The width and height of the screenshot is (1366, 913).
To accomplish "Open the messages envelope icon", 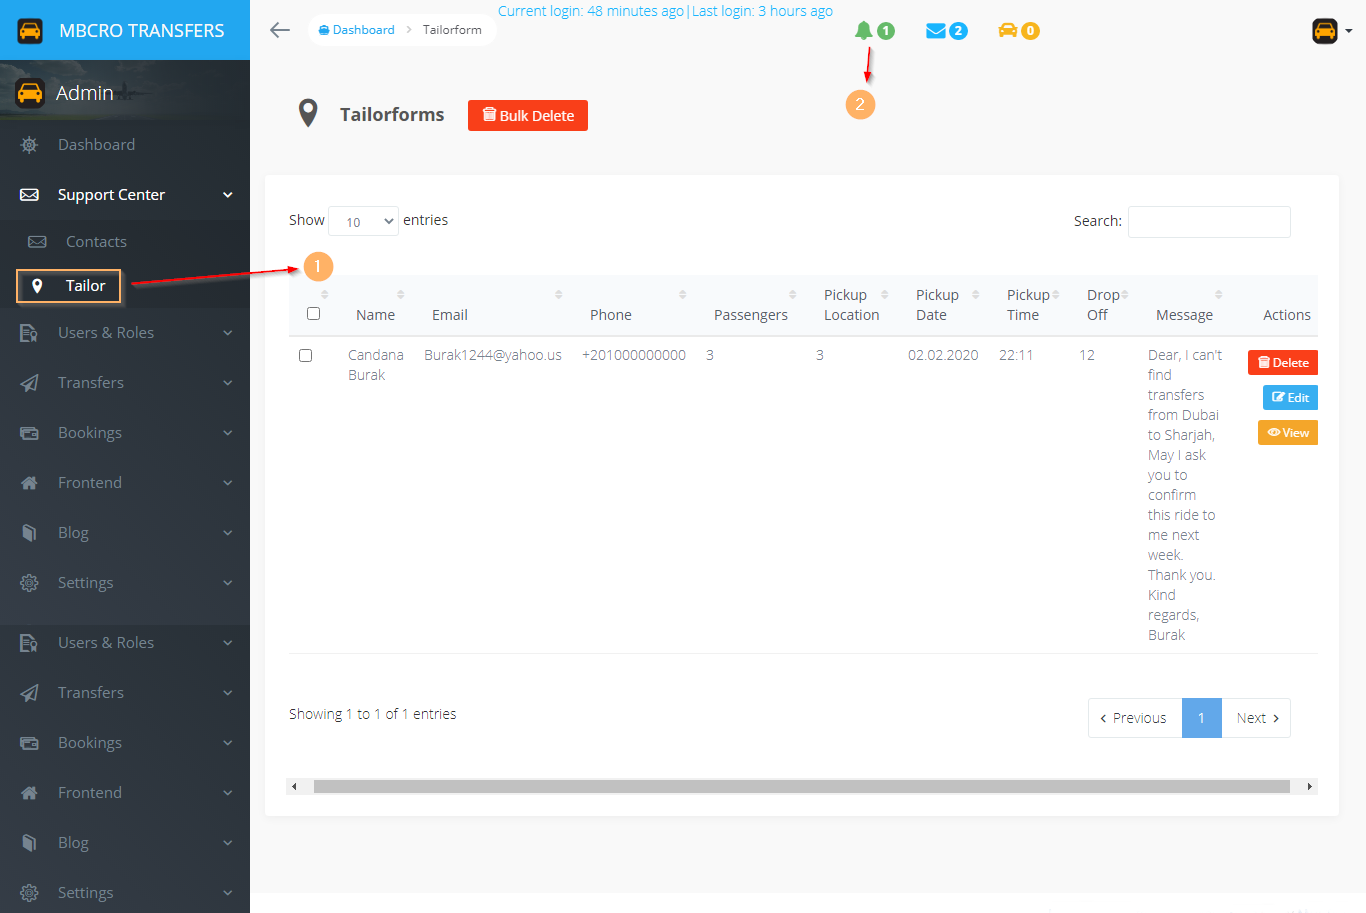I will [x=936, y=31].
